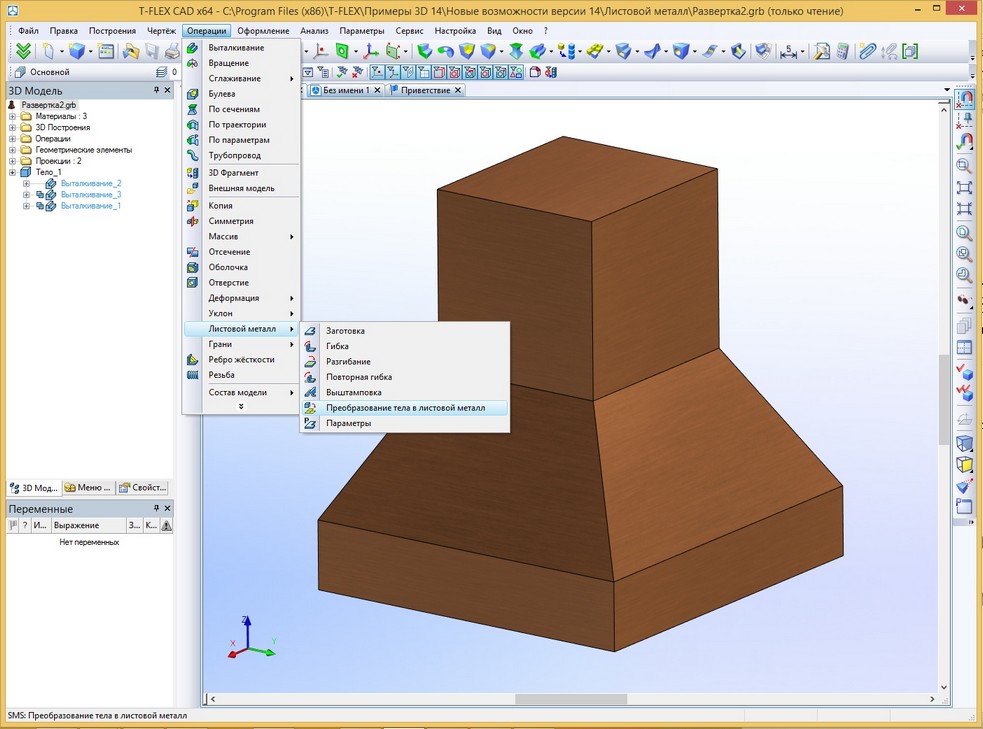Switch to the Приветствие document tab
983x729 pixels.
tap(426, 90)
